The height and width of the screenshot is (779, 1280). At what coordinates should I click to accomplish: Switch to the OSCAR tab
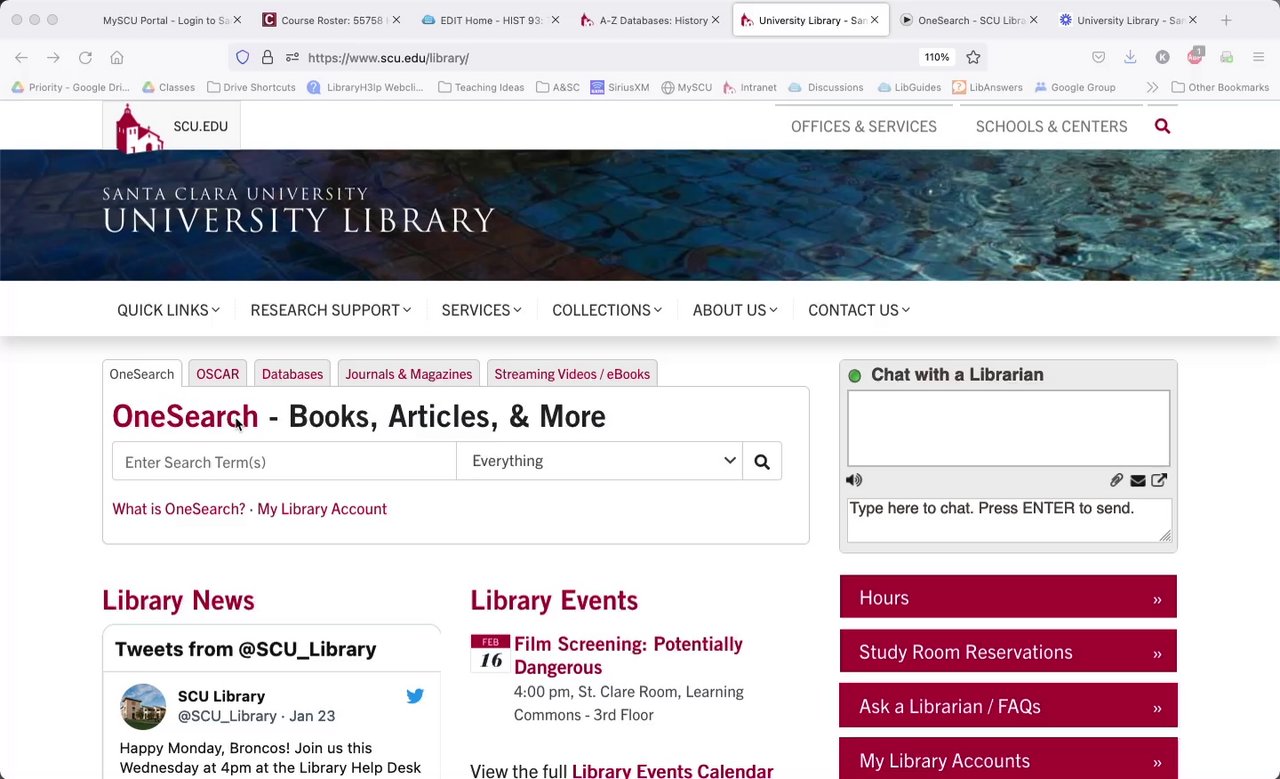click(218, 374)
